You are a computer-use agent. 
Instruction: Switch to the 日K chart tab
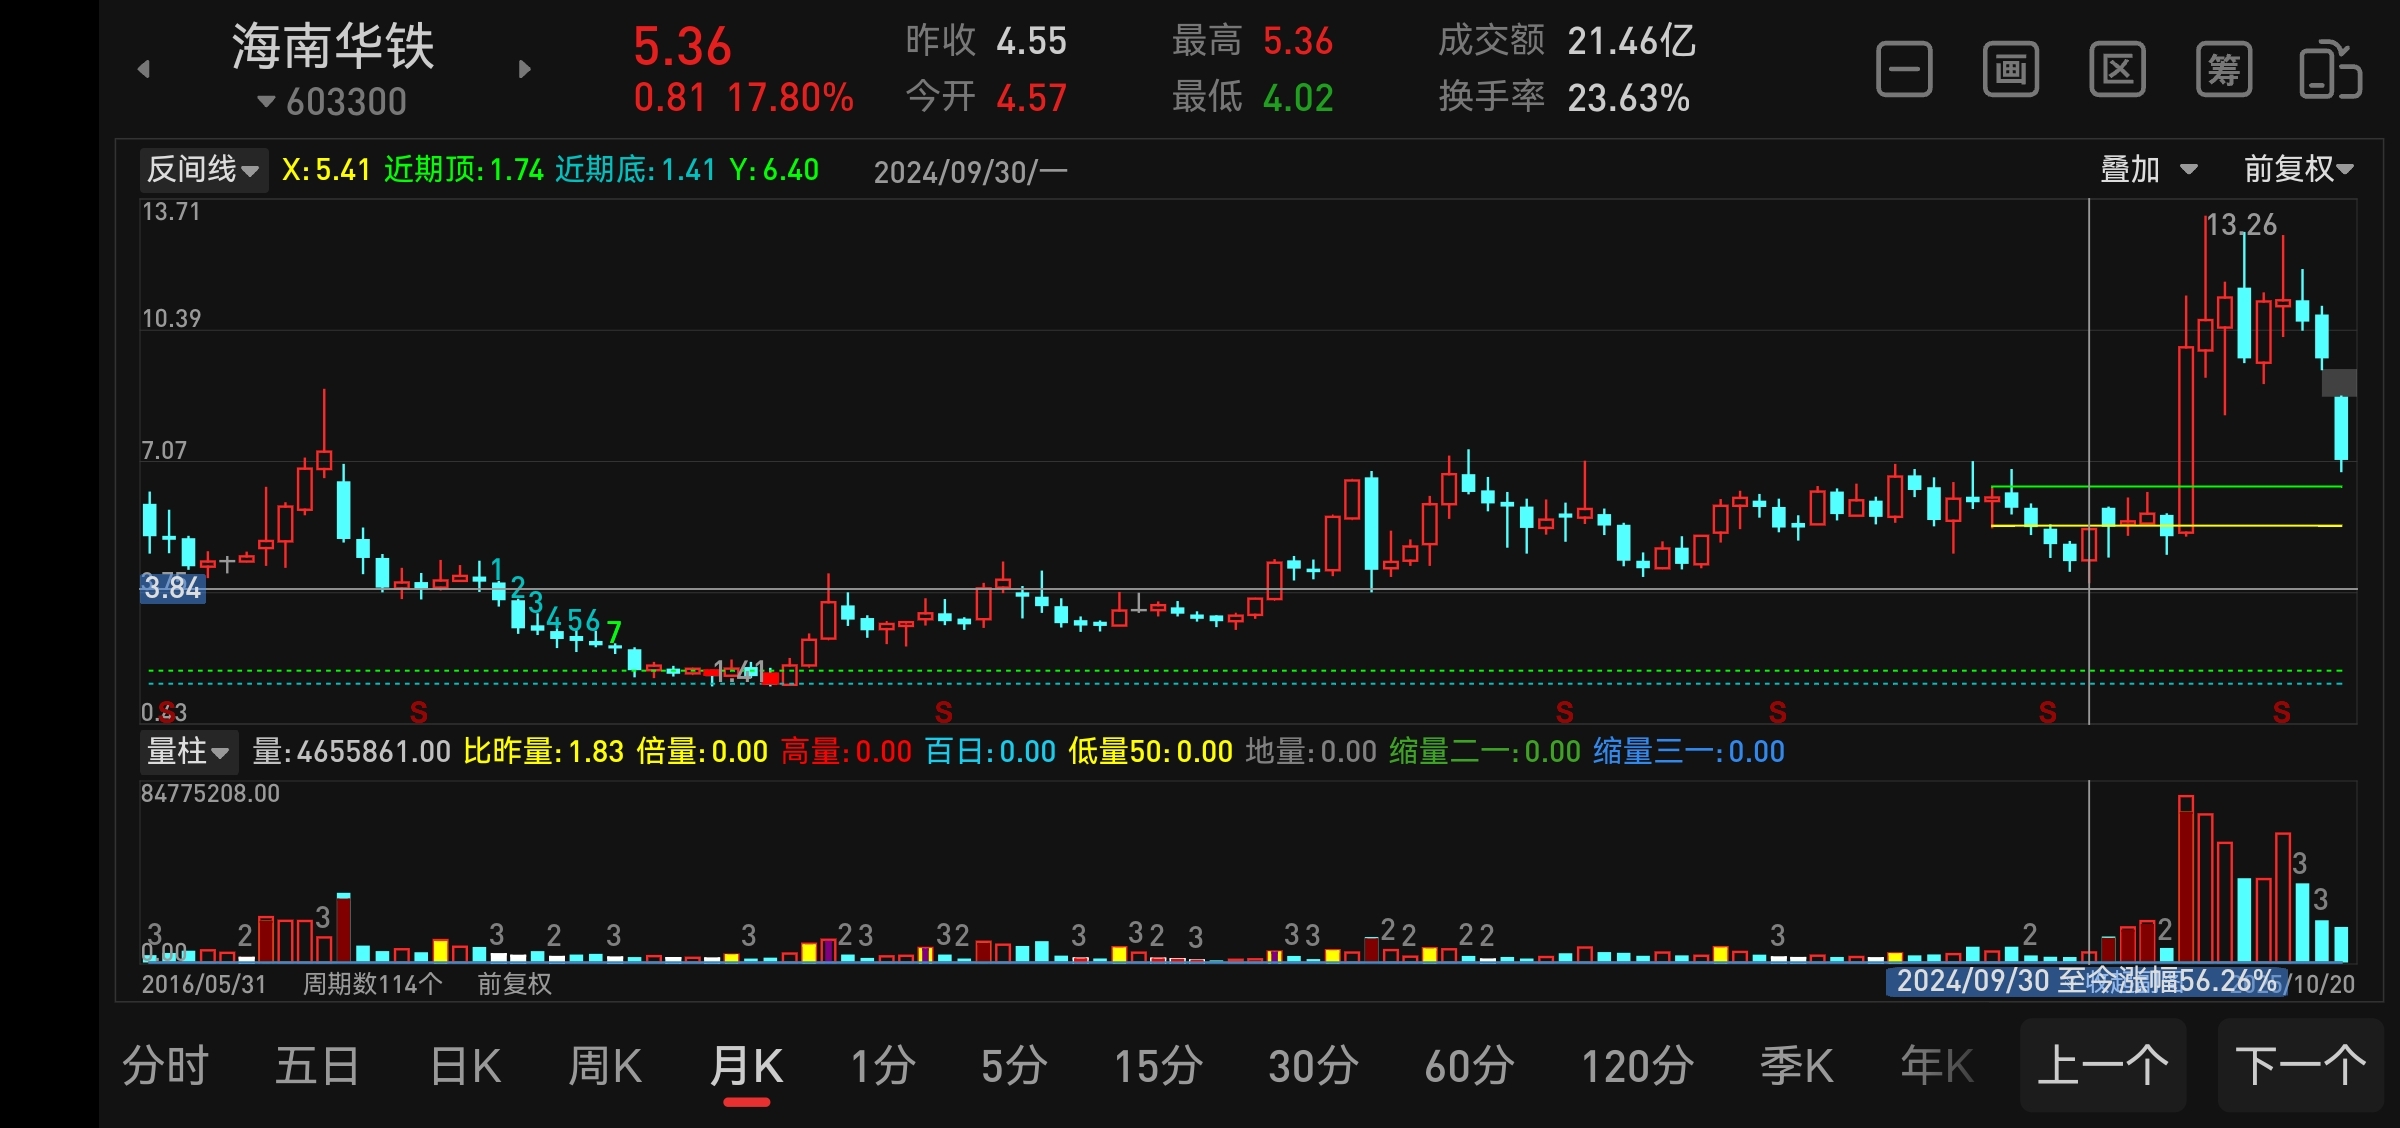click(x=466, y=1066)
